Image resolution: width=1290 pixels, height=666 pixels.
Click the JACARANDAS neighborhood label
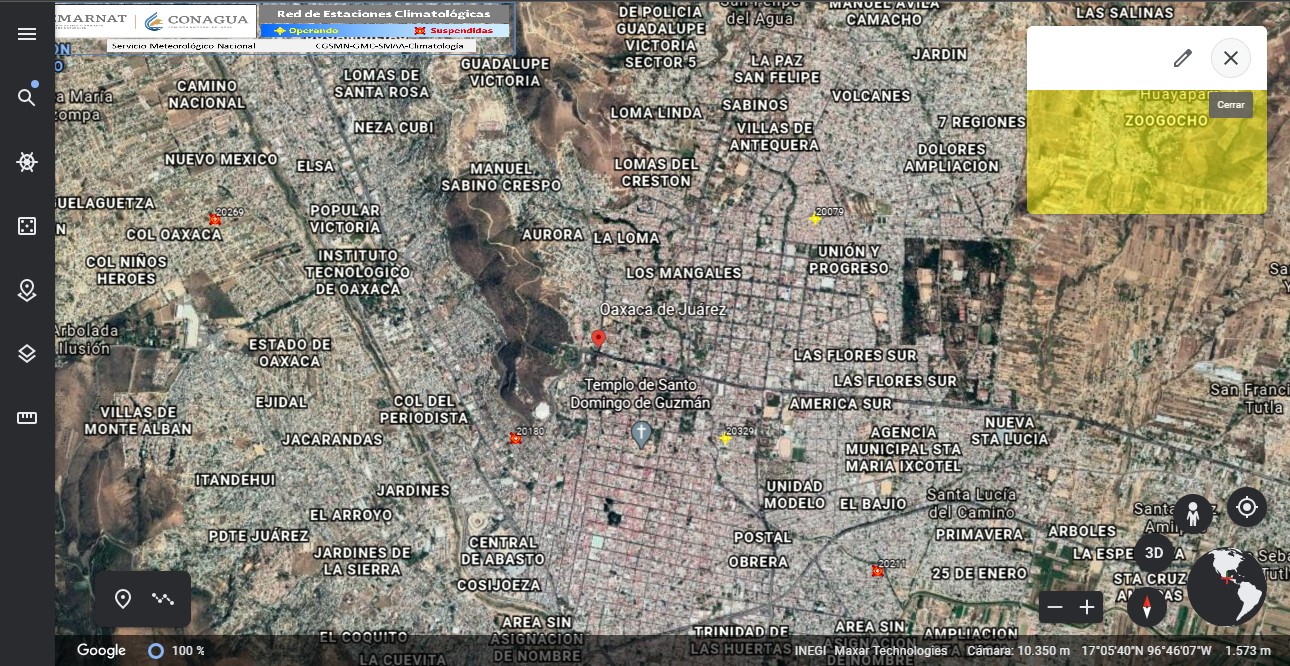332,439
